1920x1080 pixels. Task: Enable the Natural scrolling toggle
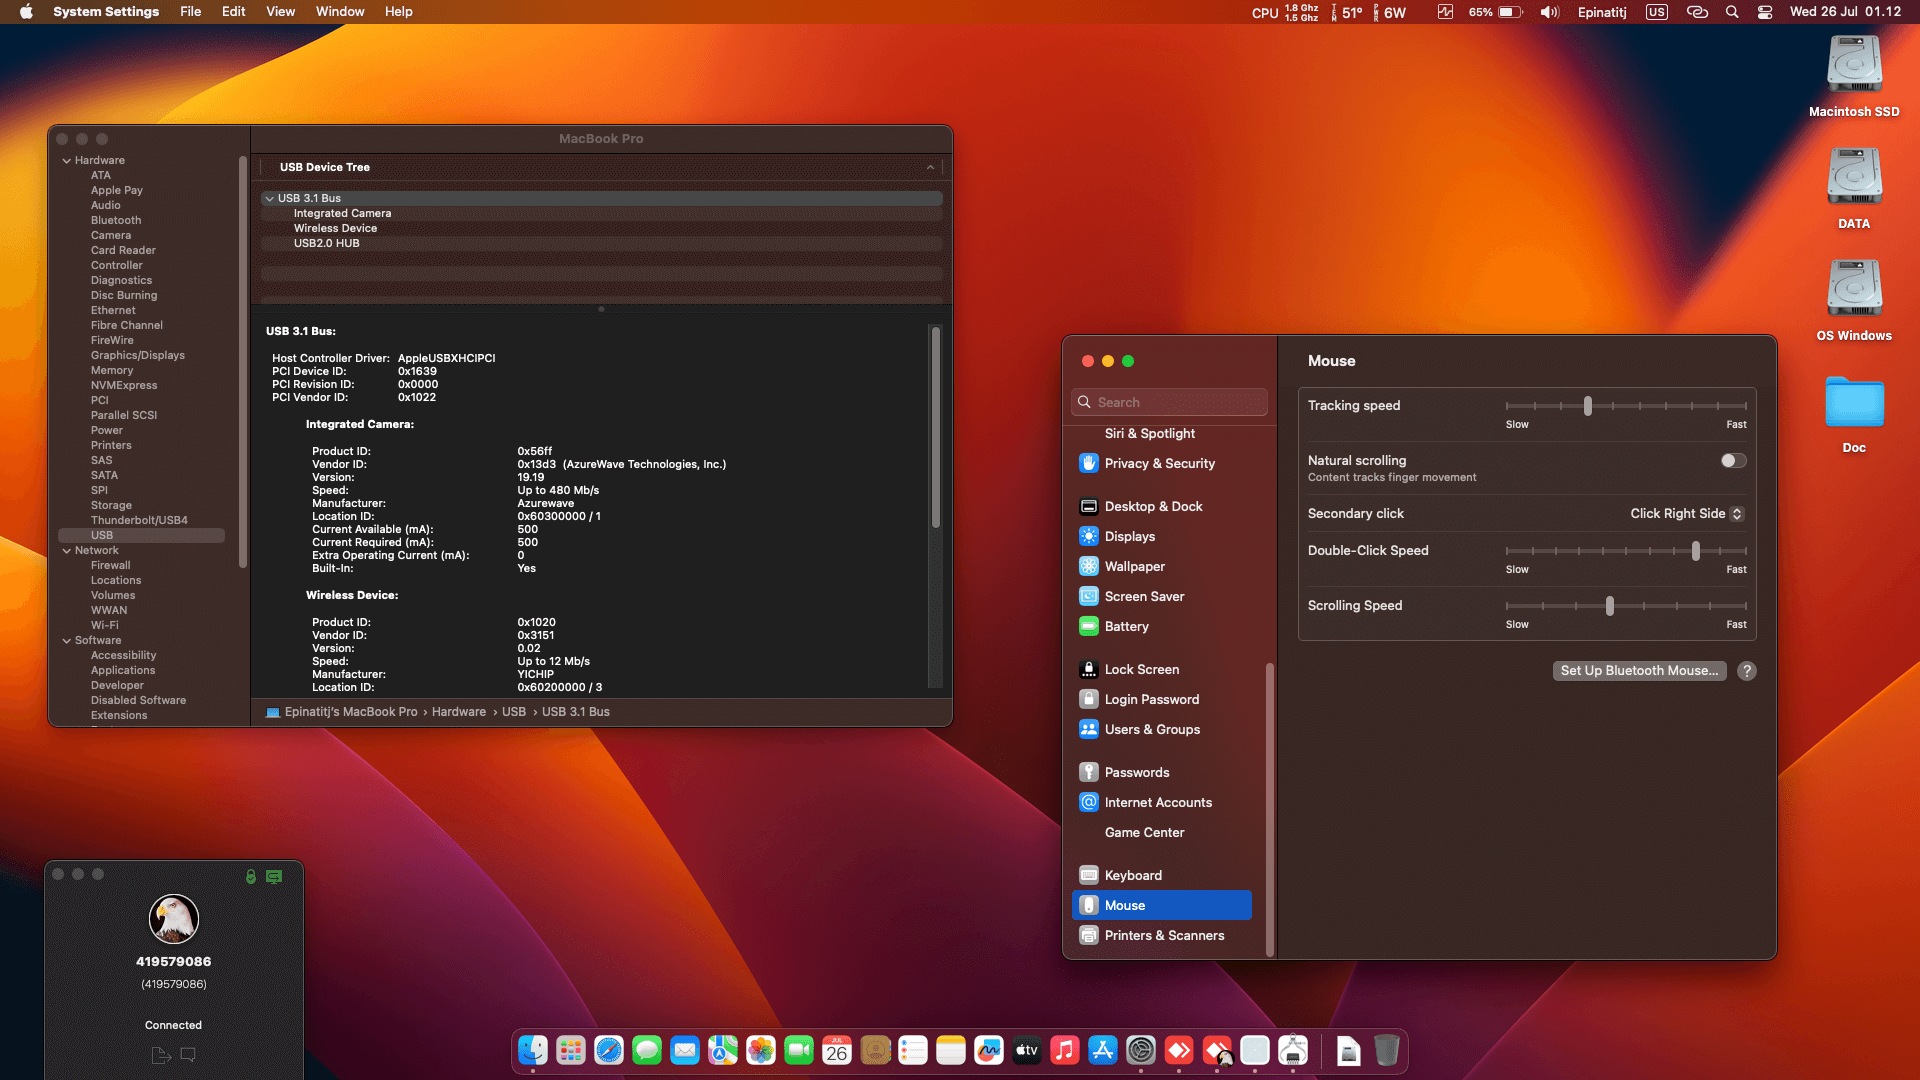1732,460
